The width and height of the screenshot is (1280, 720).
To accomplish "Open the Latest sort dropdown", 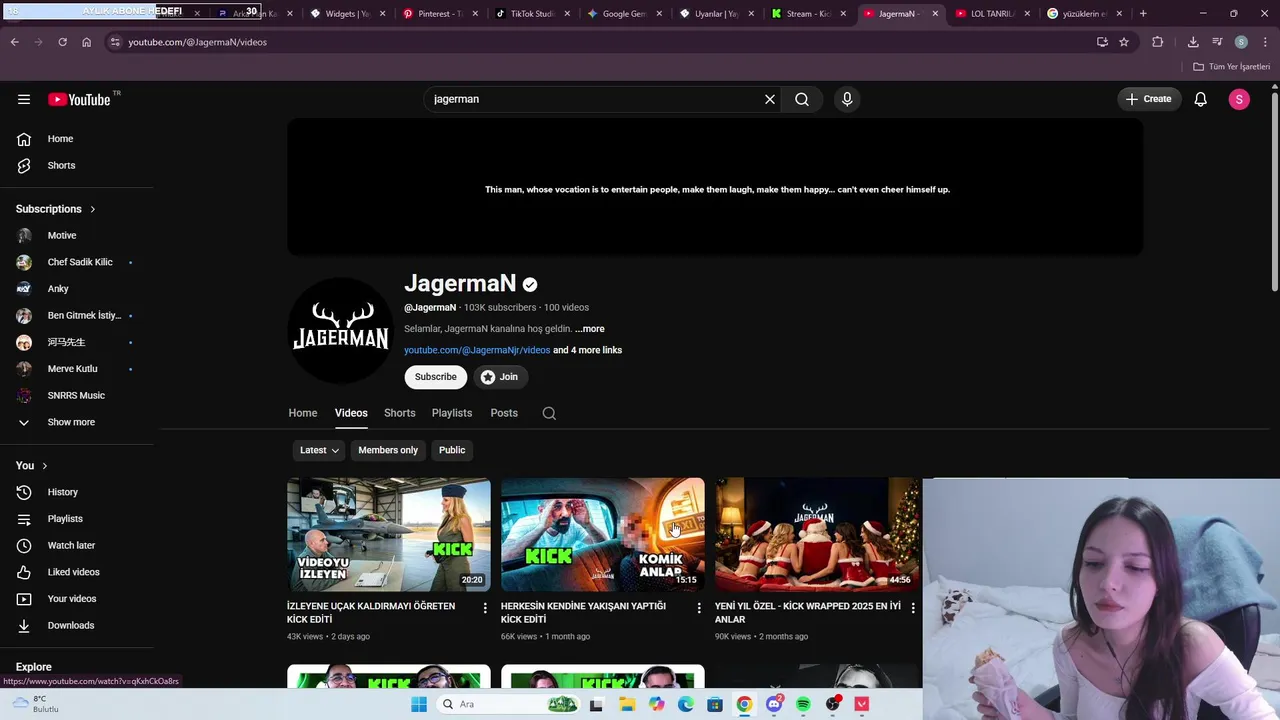I will click(x=319, y=450).
